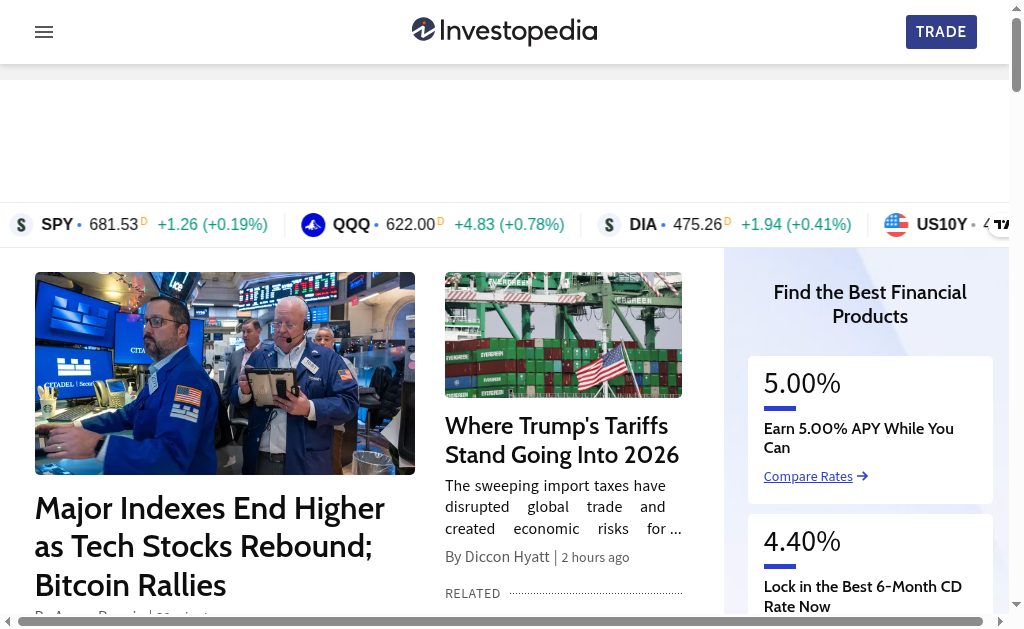The width and height of the screenshot is (1024, 629).
Task: Click the stock traders article photo
Action: click(225, 373)
